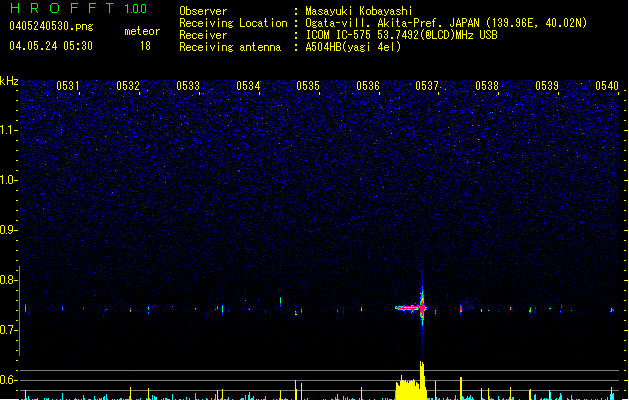Click the date stamp 04.05.24 05:30
The image size is (629, 400).
51,46
